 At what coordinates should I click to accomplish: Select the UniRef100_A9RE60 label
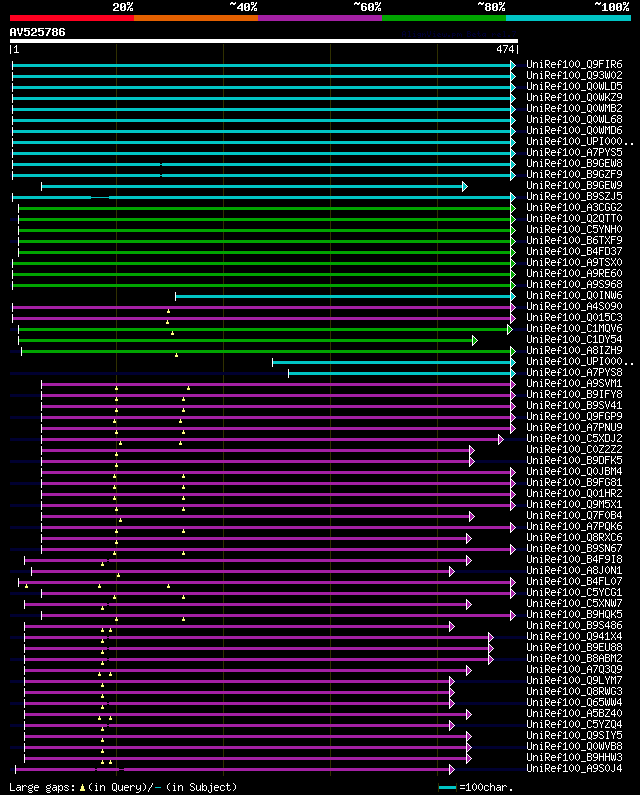(574, 273)
